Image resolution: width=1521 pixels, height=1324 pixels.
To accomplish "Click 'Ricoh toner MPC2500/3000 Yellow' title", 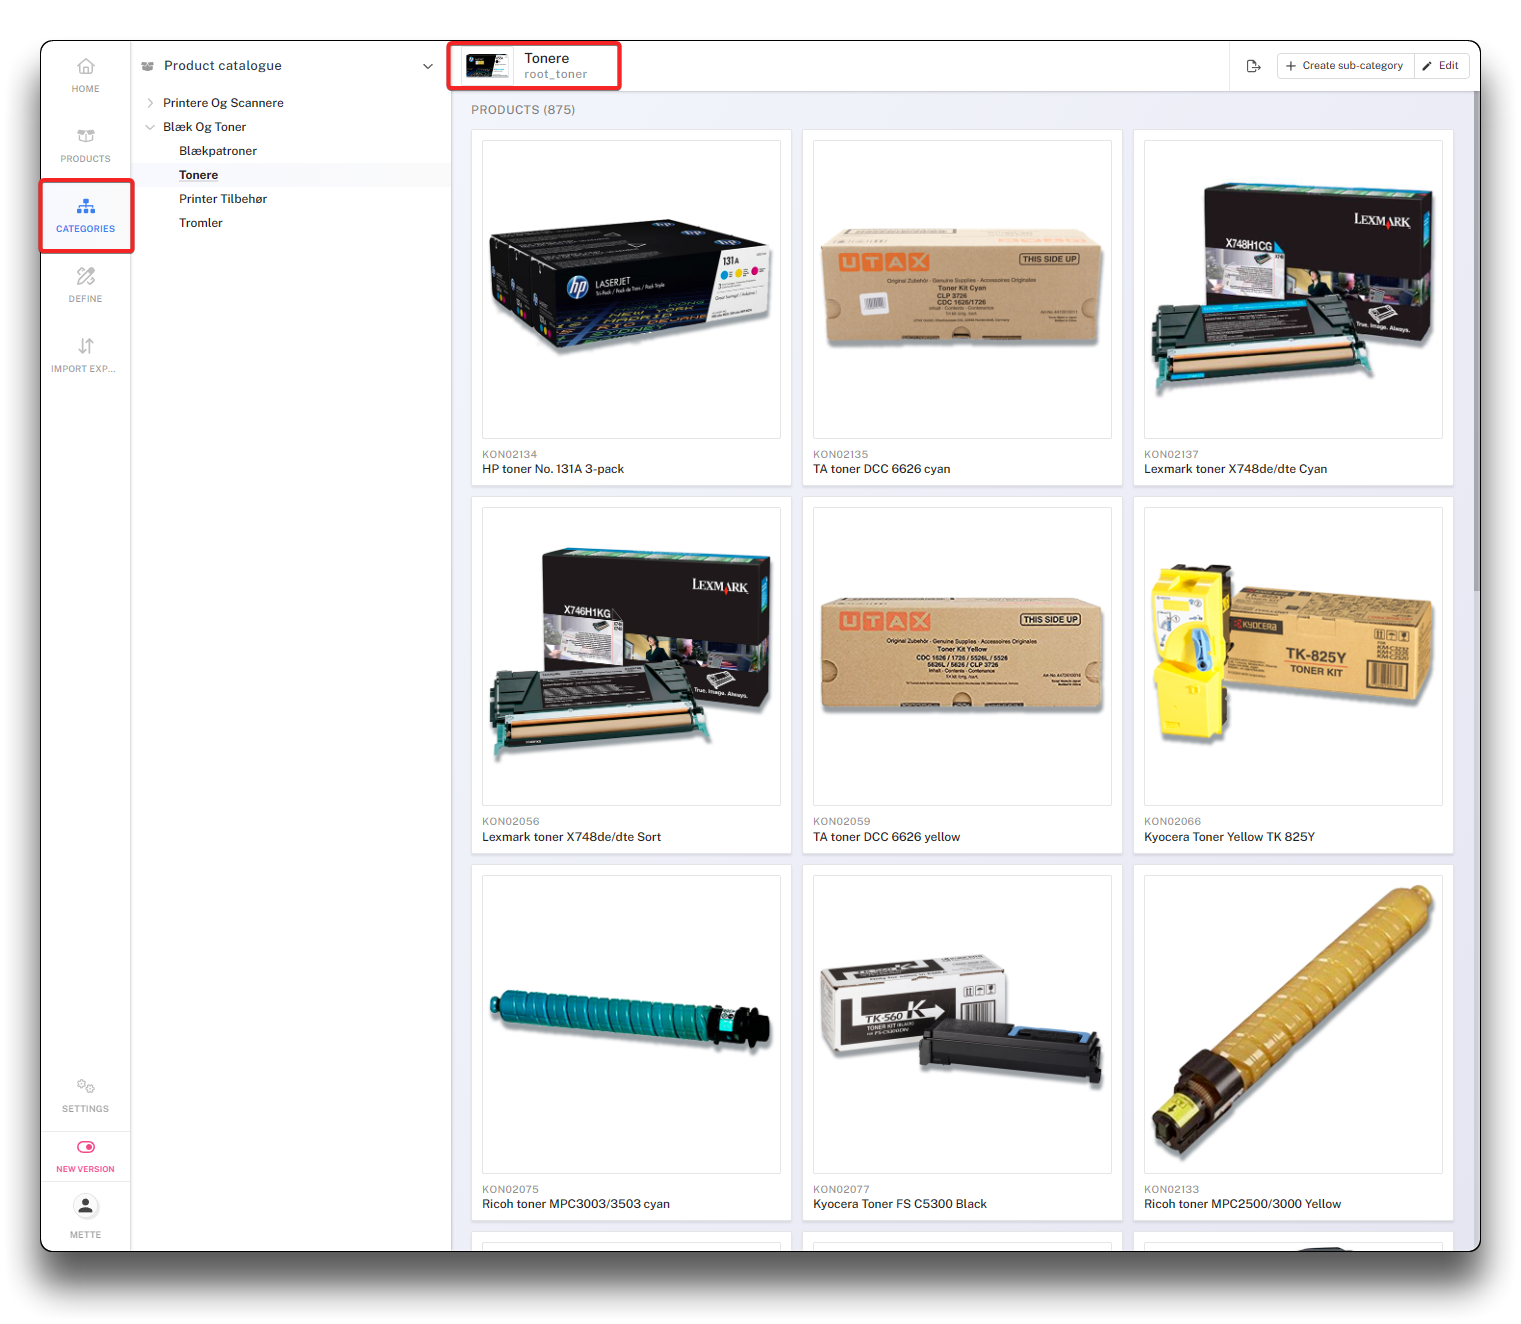I will click(1243, 1204).
